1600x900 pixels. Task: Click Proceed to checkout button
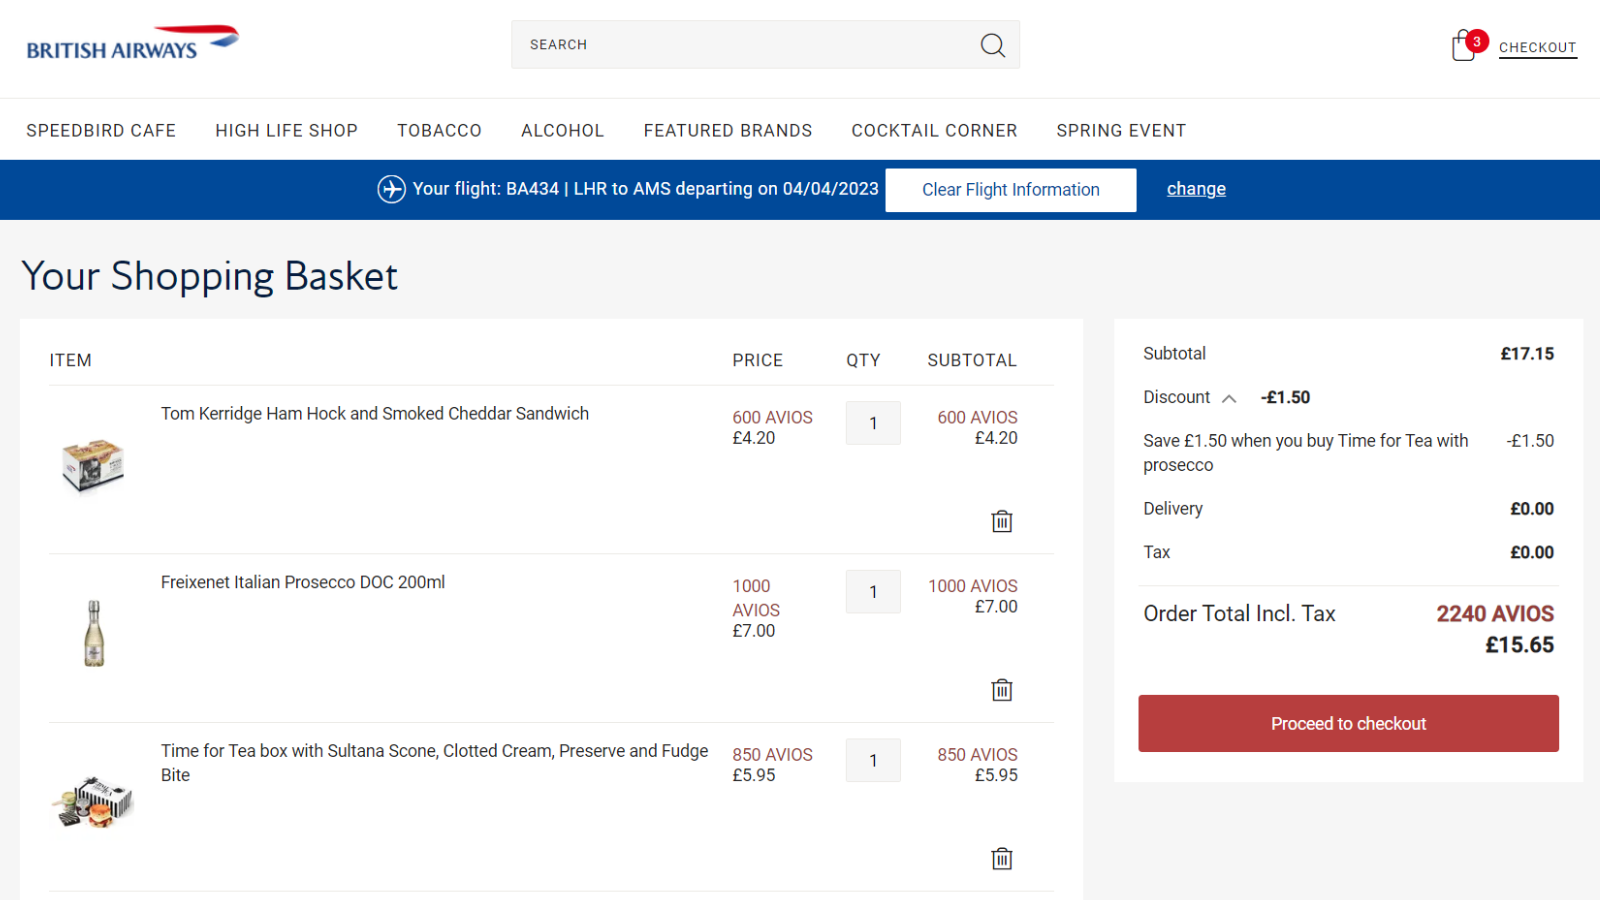tap(1348, 723)
